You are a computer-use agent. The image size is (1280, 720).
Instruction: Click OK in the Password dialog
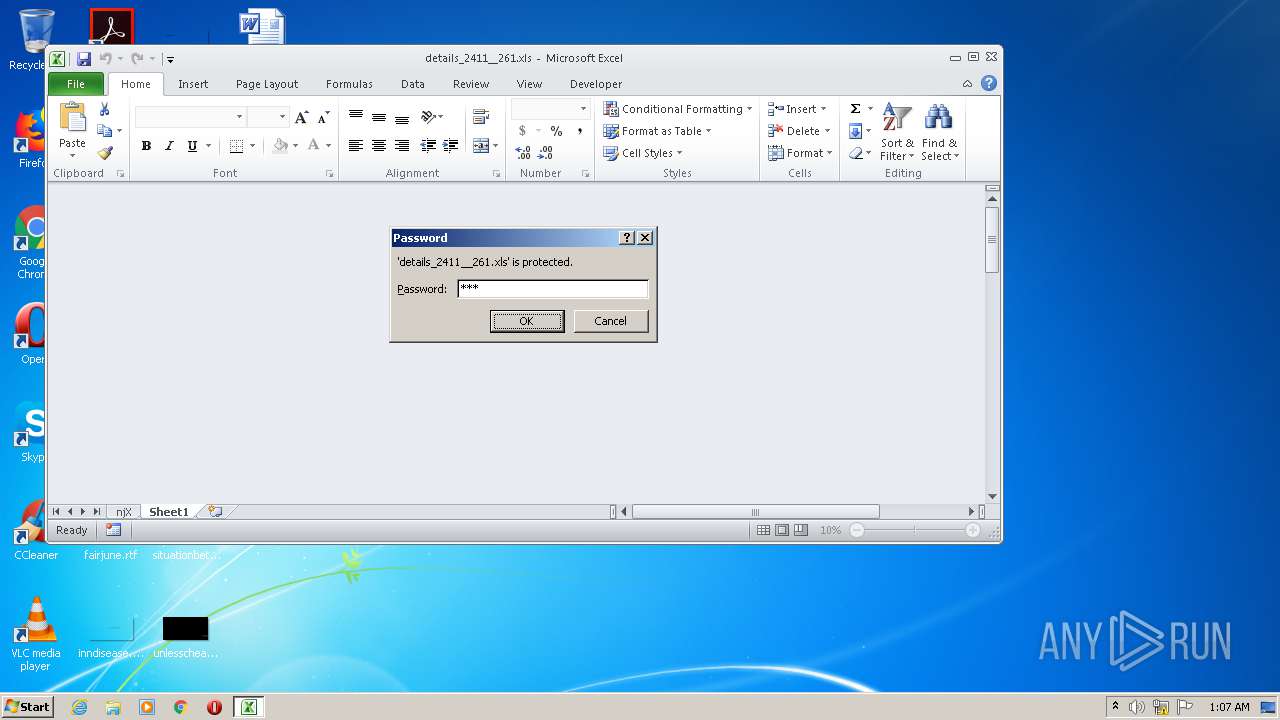pos(527,321)
